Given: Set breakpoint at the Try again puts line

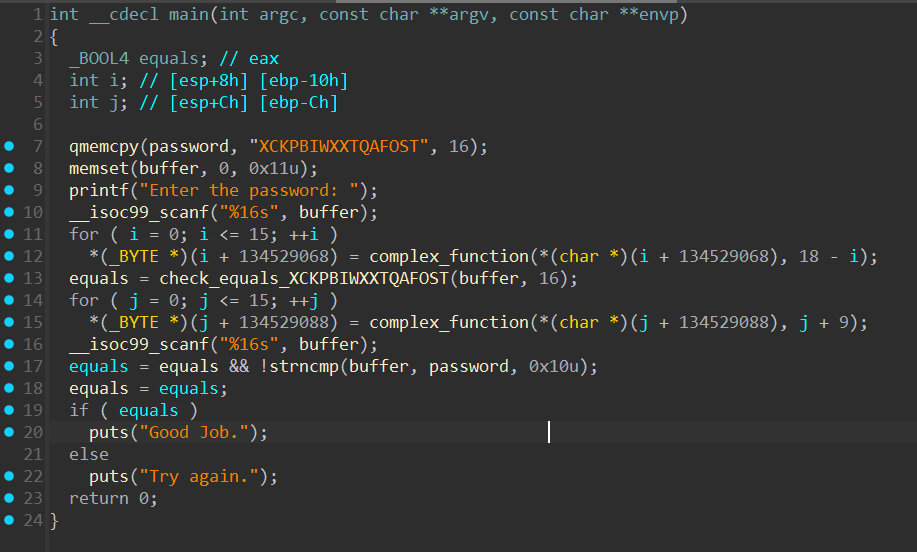Looking at the screenshot, I should (x=9, y=476).
